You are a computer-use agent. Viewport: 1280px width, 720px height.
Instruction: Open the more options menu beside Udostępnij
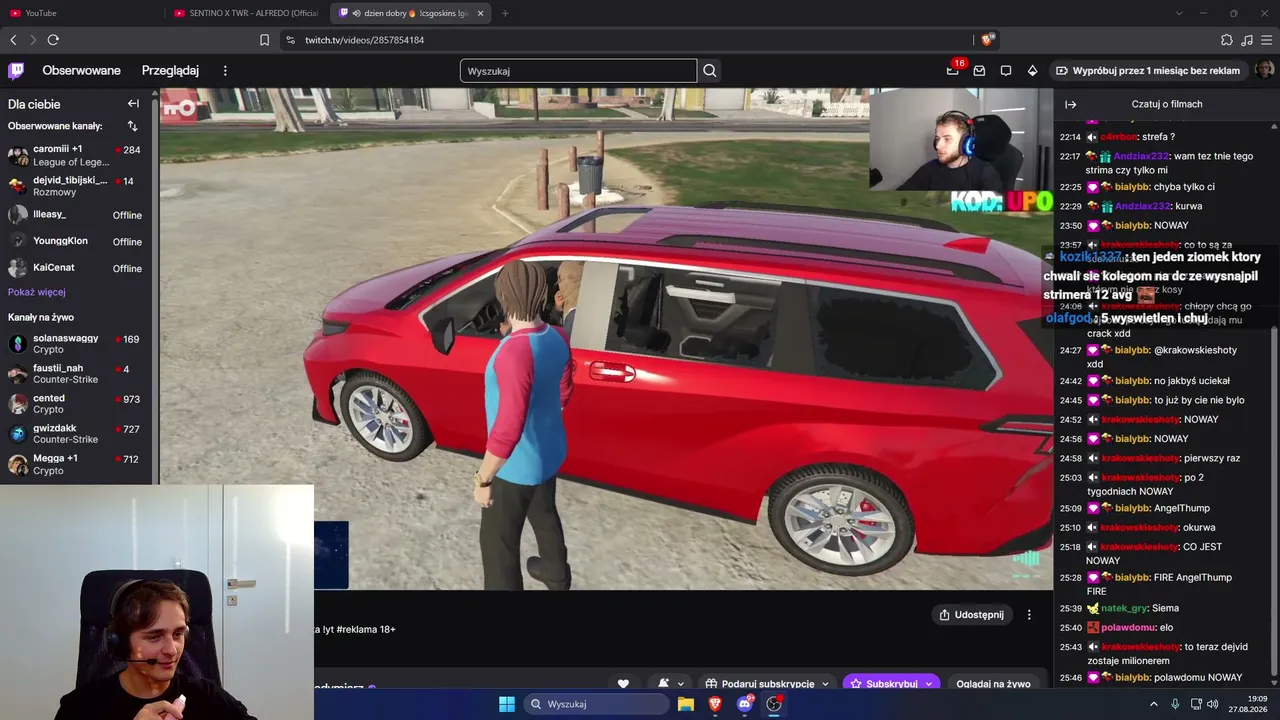coord(1029,615)
